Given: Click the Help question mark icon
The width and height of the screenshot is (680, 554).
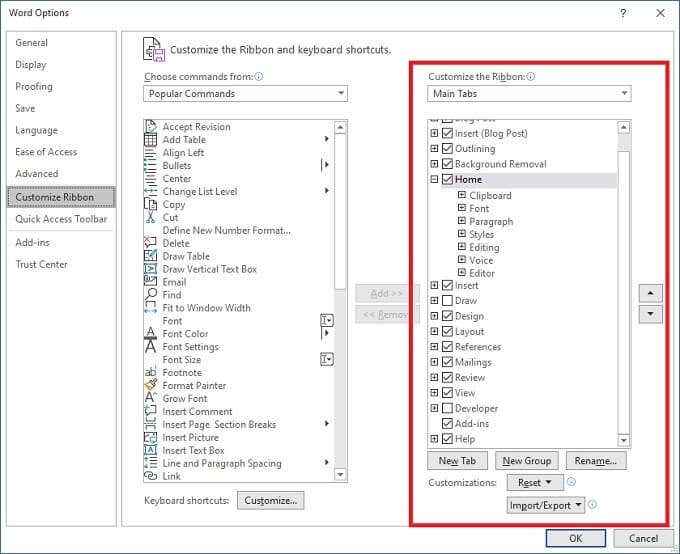Looking at the screenshot, I should [623, 13].
